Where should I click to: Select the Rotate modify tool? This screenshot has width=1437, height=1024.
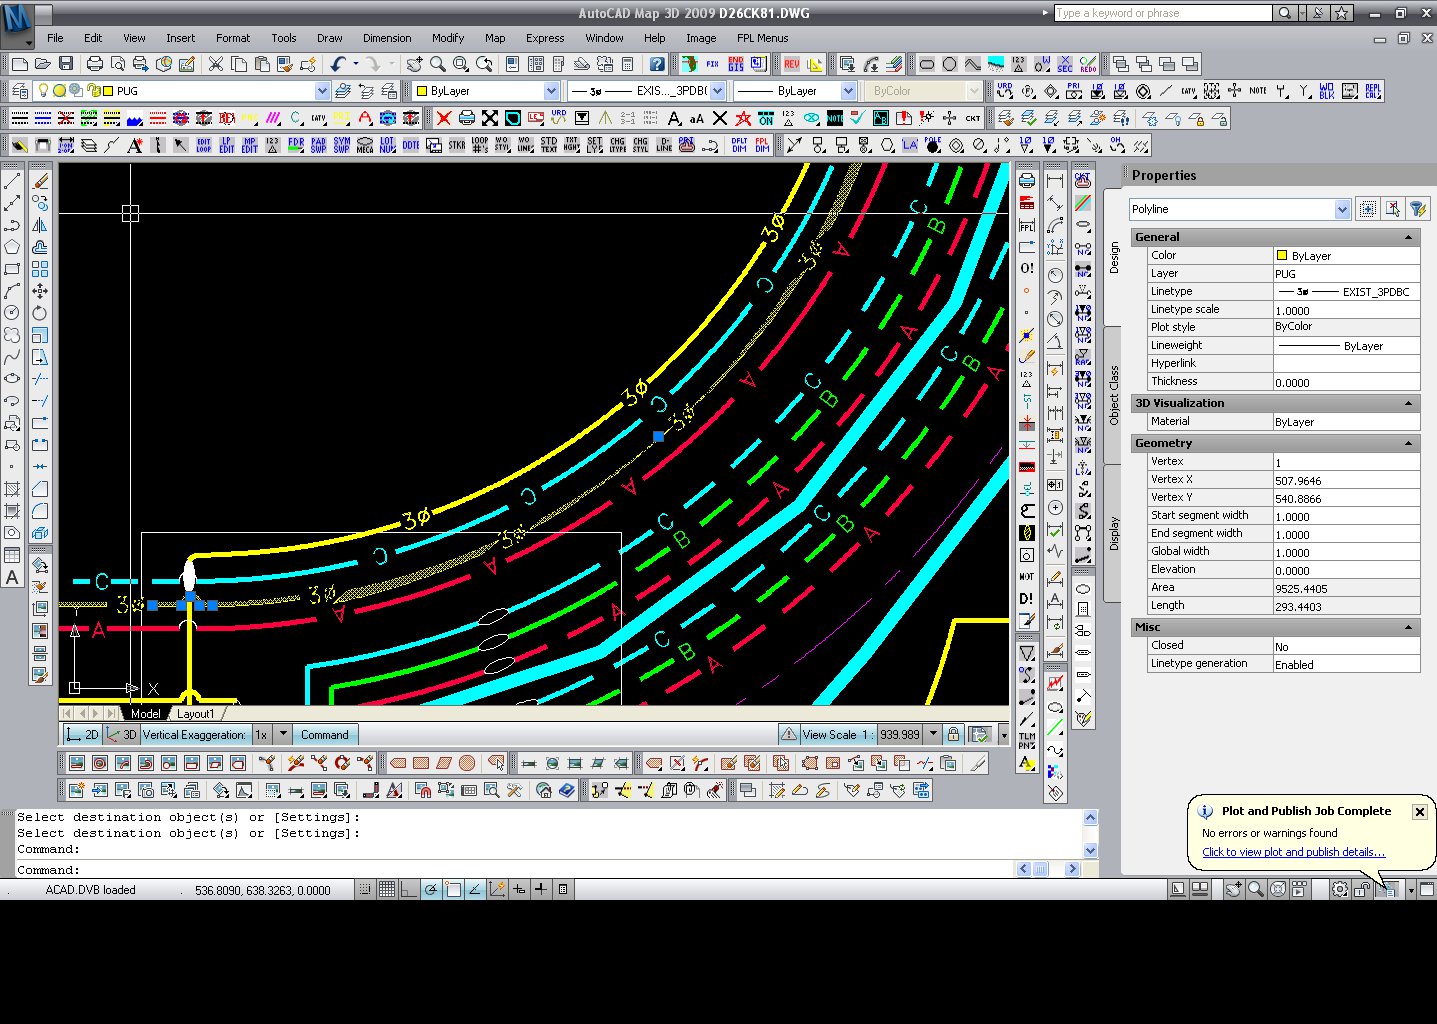pyautogui.click(x=40, y=313)
